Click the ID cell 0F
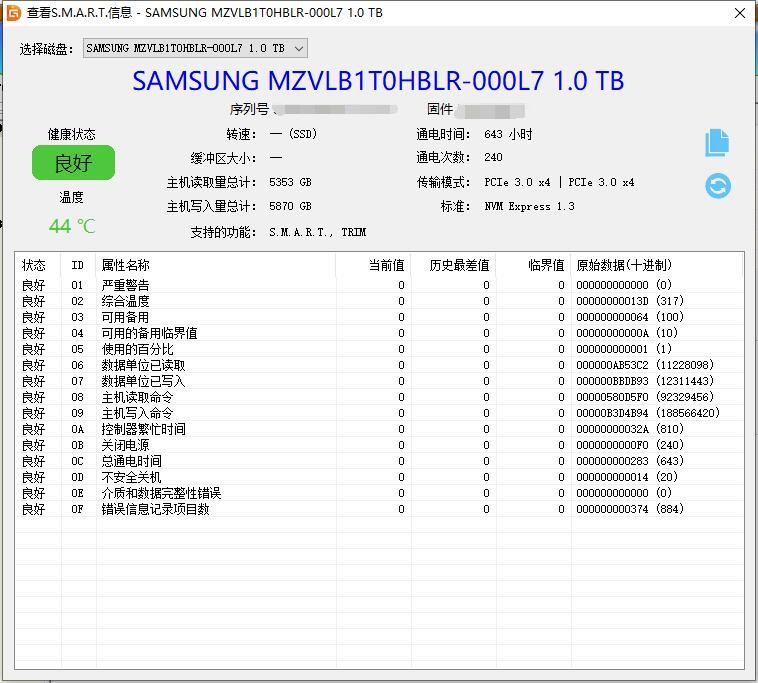This screenshot has height=683, width=758. click(77, 509)
